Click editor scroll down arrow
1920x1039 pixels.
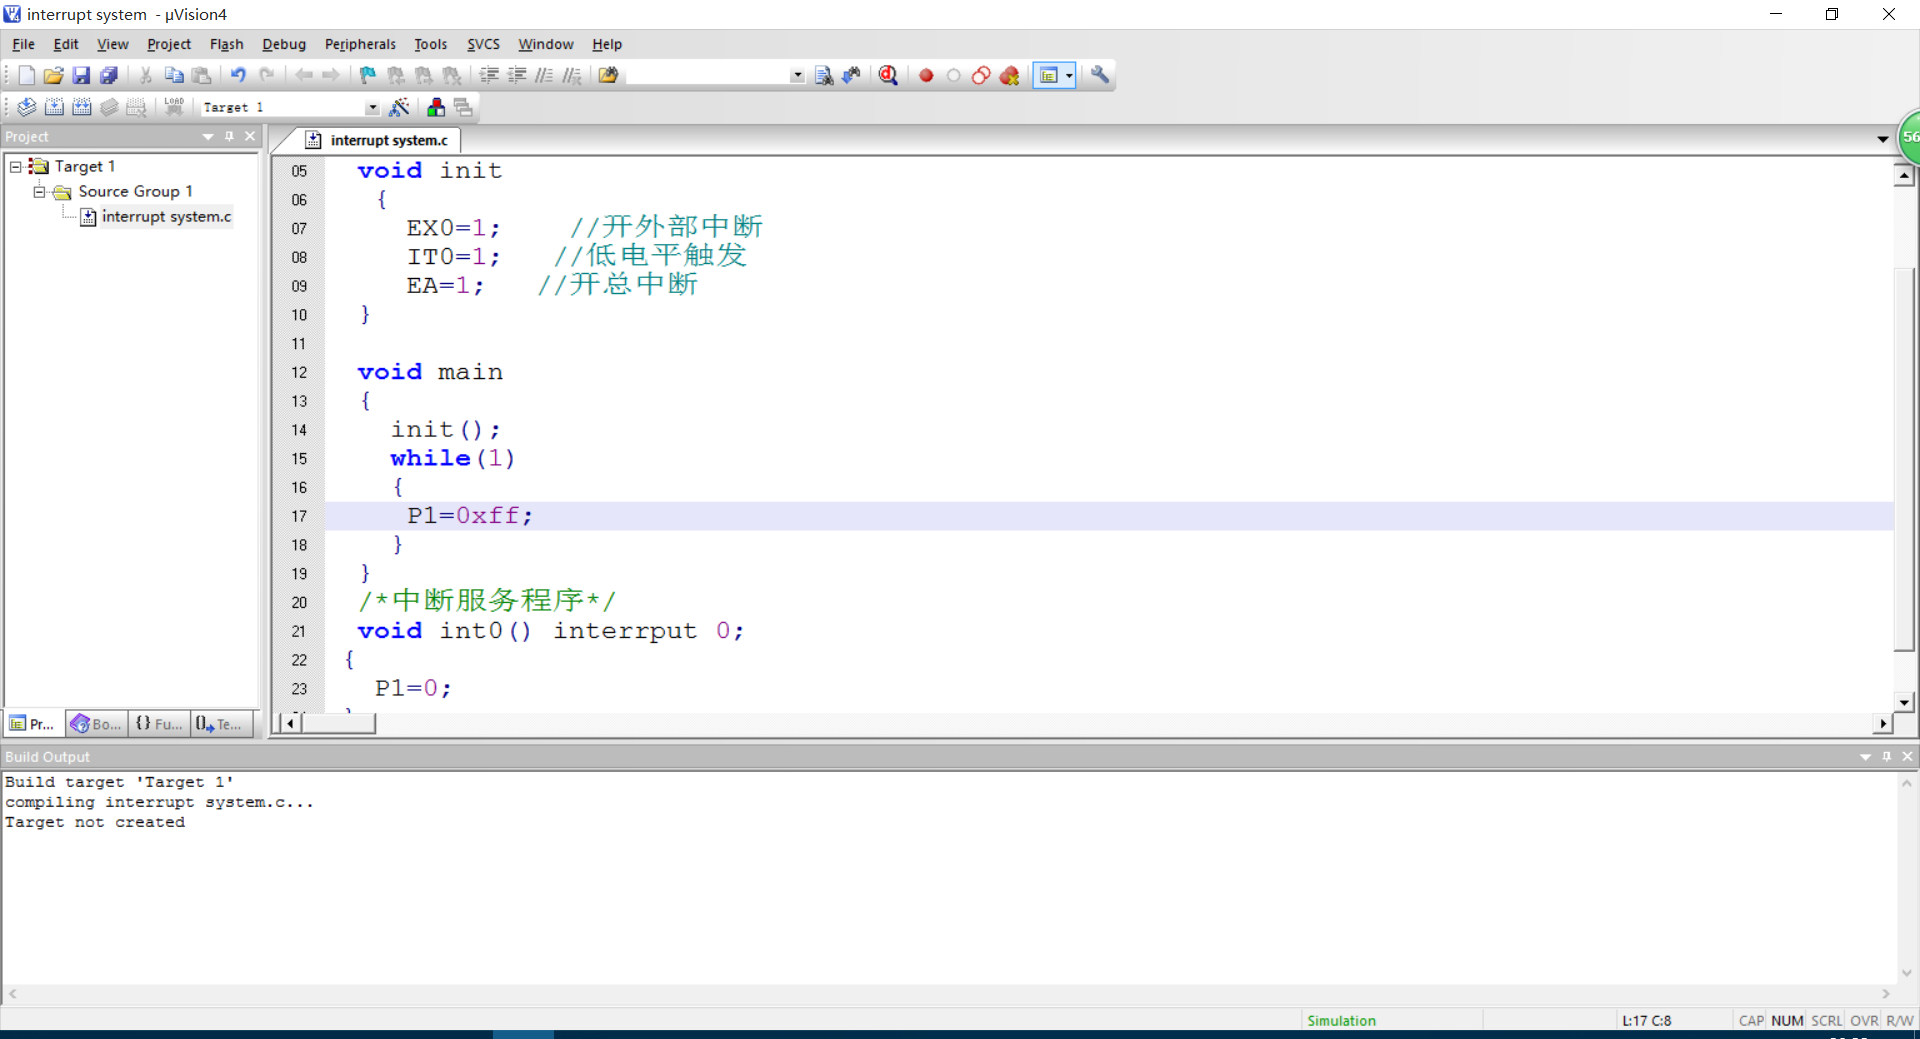click(1904, 703)
